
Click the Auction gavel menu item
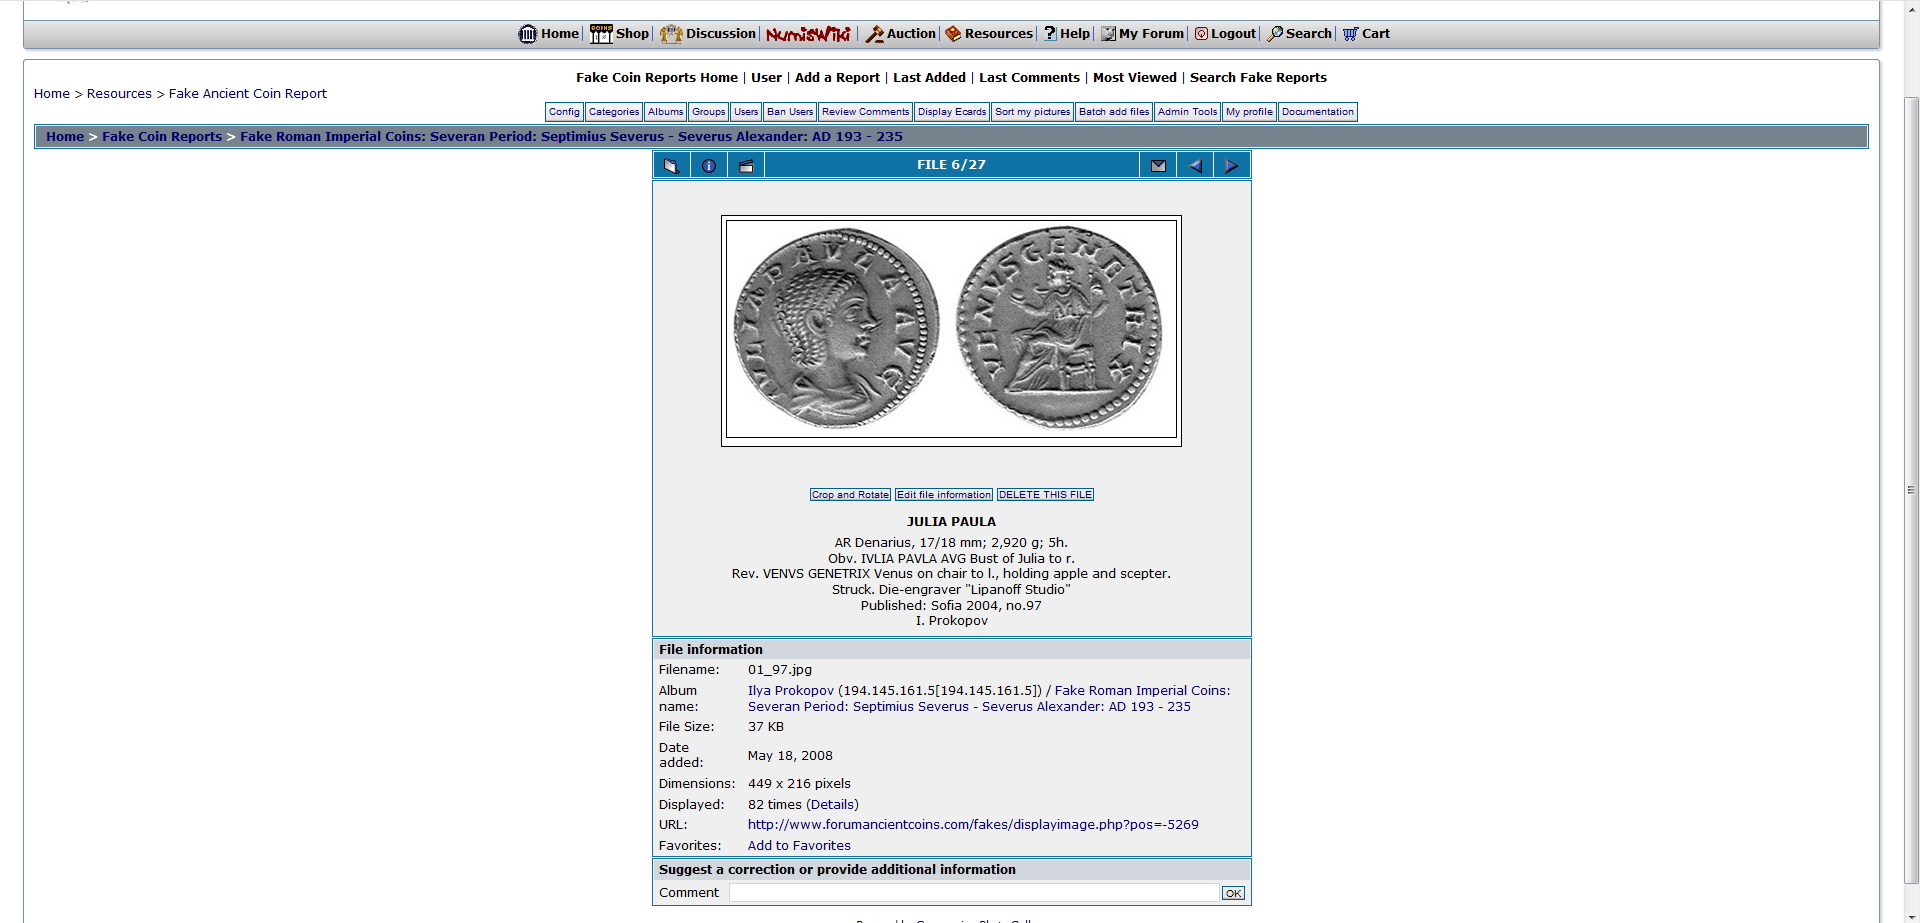click(x=900, y=34)
